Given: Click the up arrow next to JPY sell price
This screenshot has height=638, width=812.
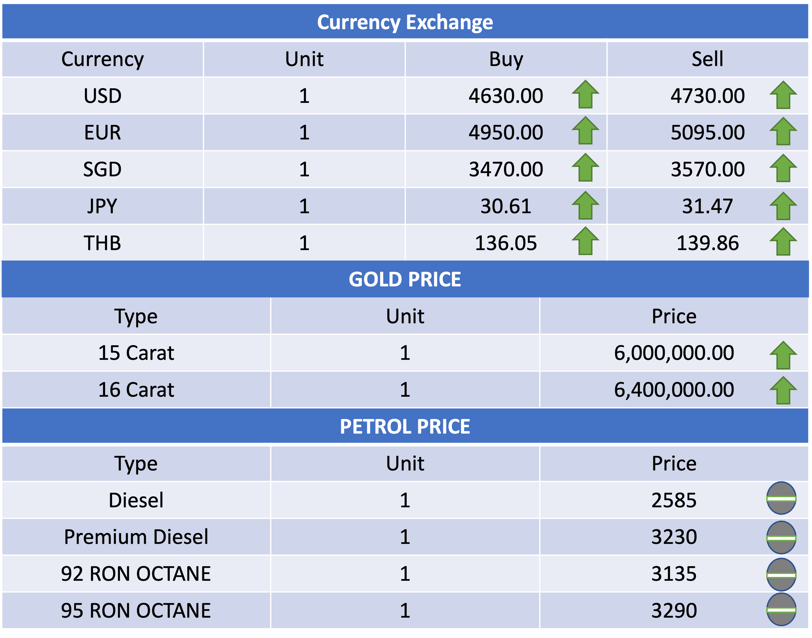Looking at the screenshot, I should click(x=783, y=206).
